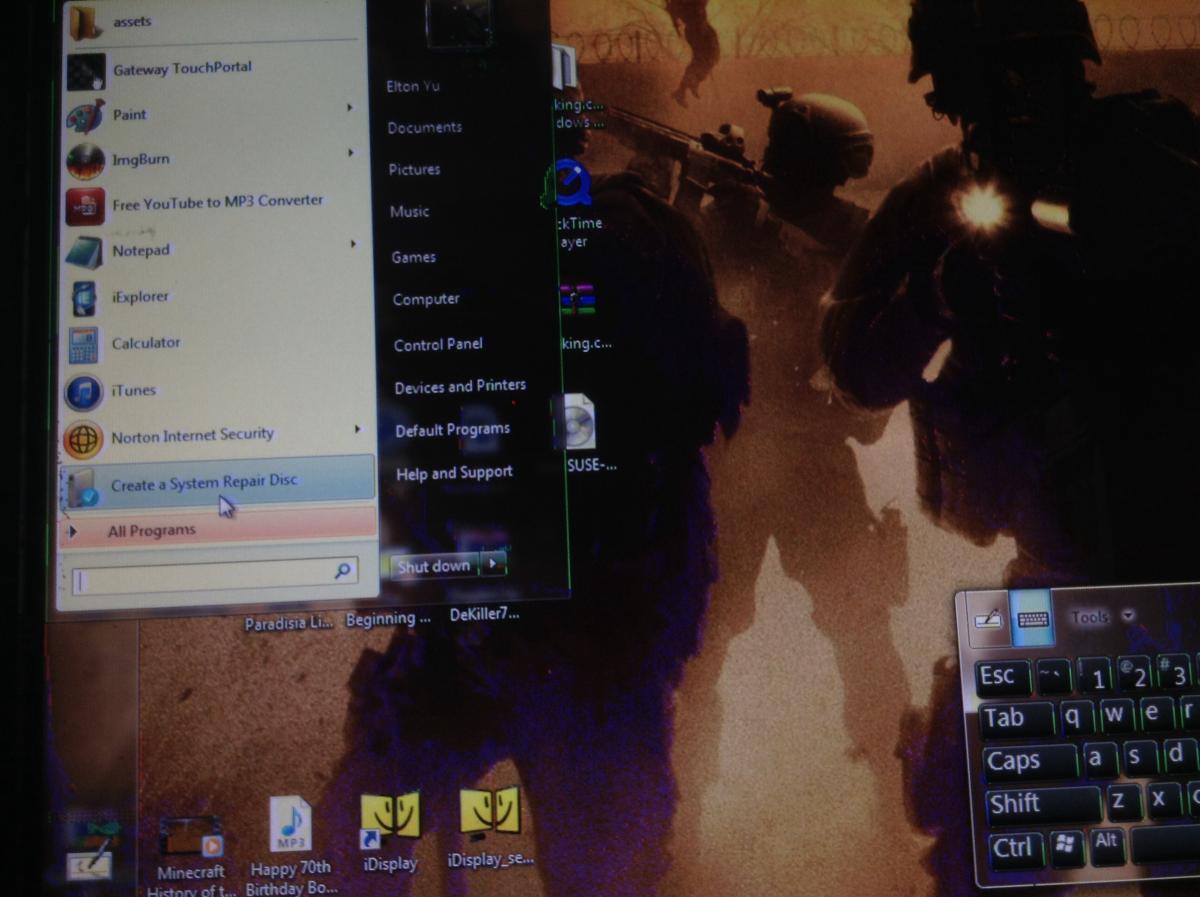Select the DeKiller7... desktop item label
The image size is (1200, 897).
click(x=485, y=615)
